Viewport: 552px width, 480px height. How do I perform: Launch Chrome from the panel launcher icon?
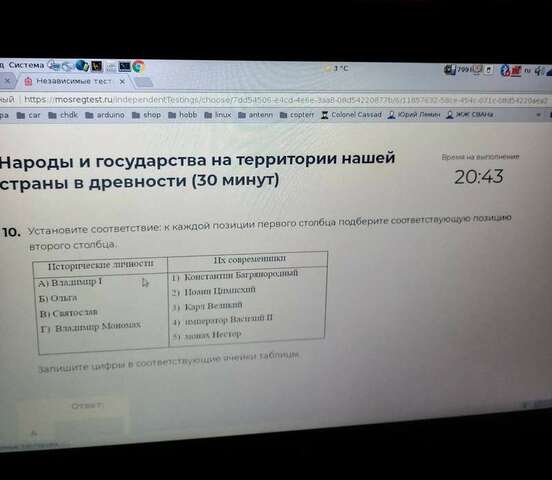(139, 67)
